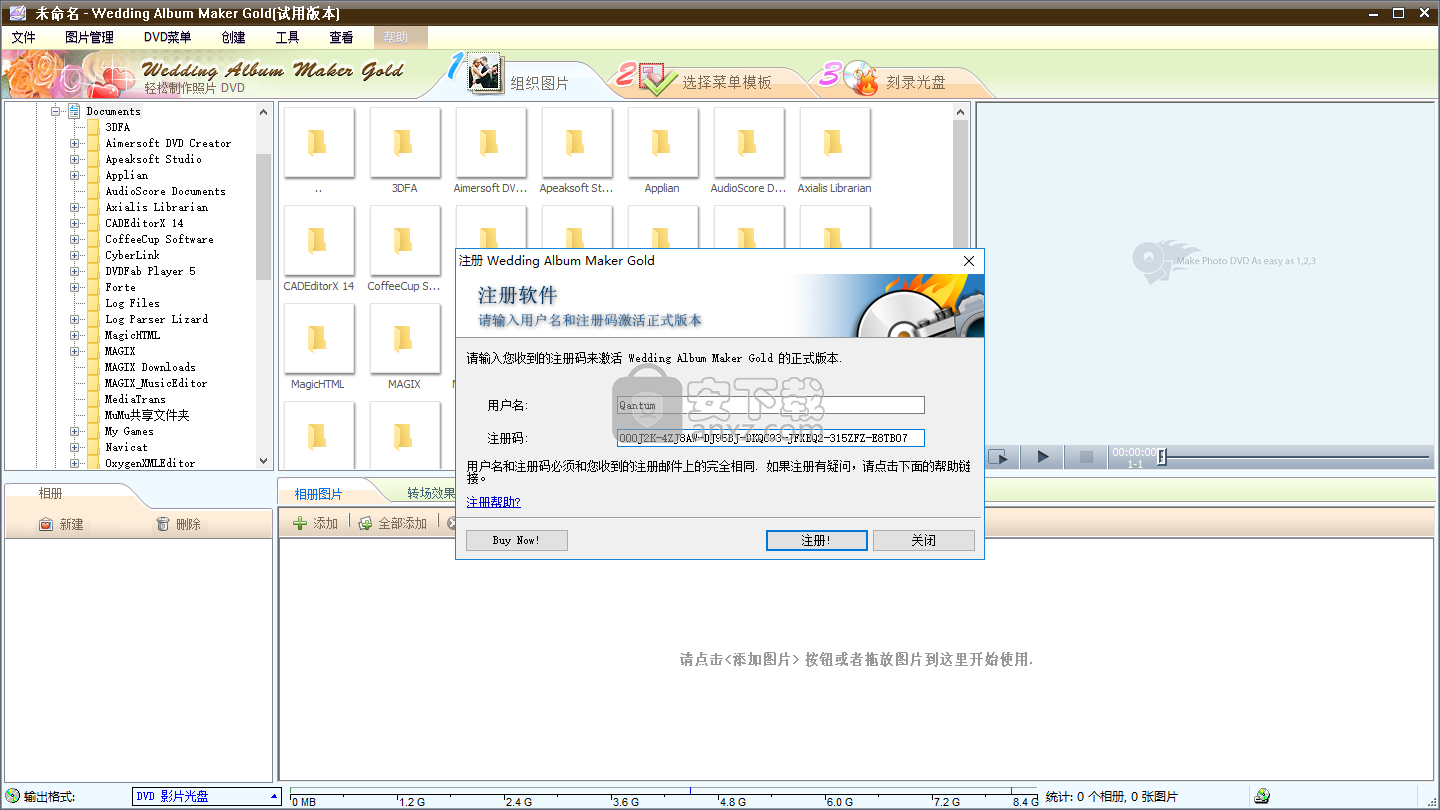Open the 创建 menu
This screenshot has height=810, width=1440.
pos(233,37)
